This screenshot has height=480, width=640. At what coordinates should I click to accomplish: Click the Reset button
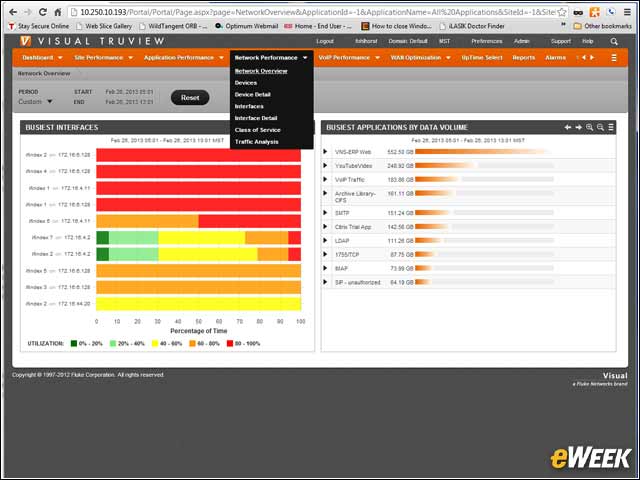coord(190,98)
